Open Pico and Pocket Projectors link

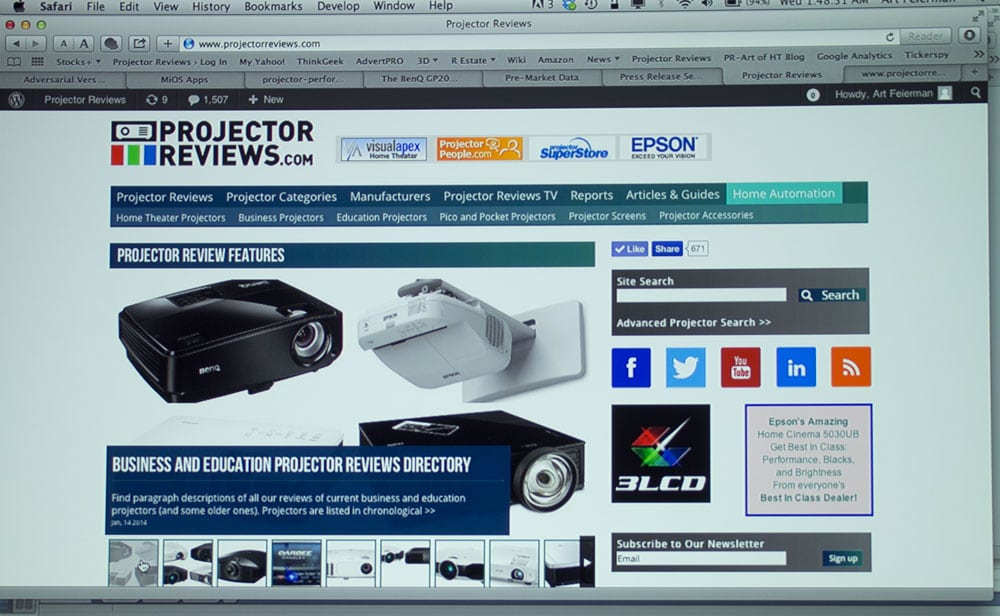[x=497, y=217]
